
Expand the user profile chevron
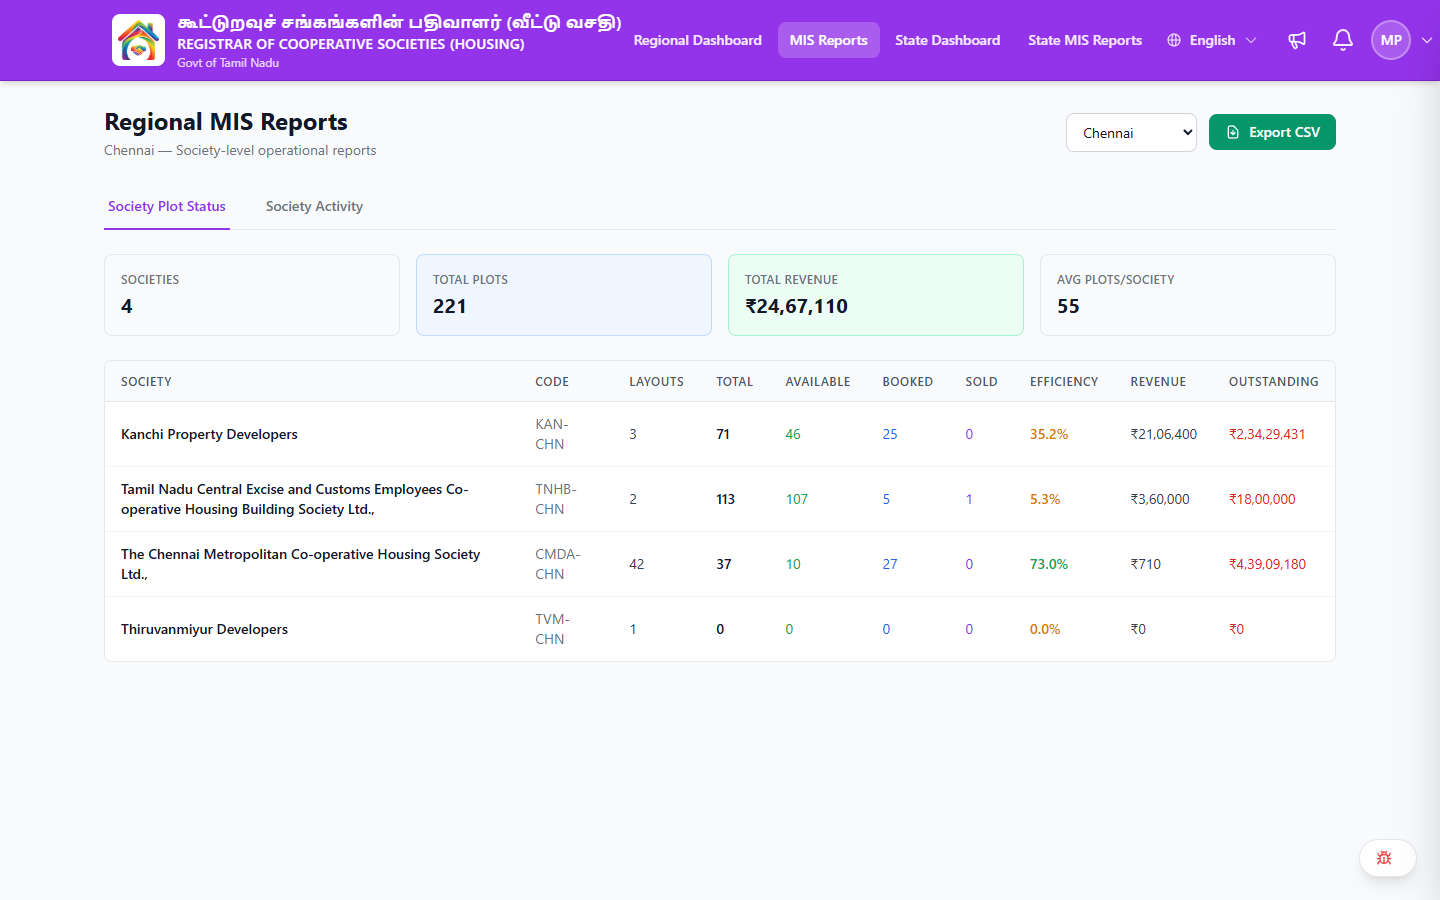[x=1427, y=40]
